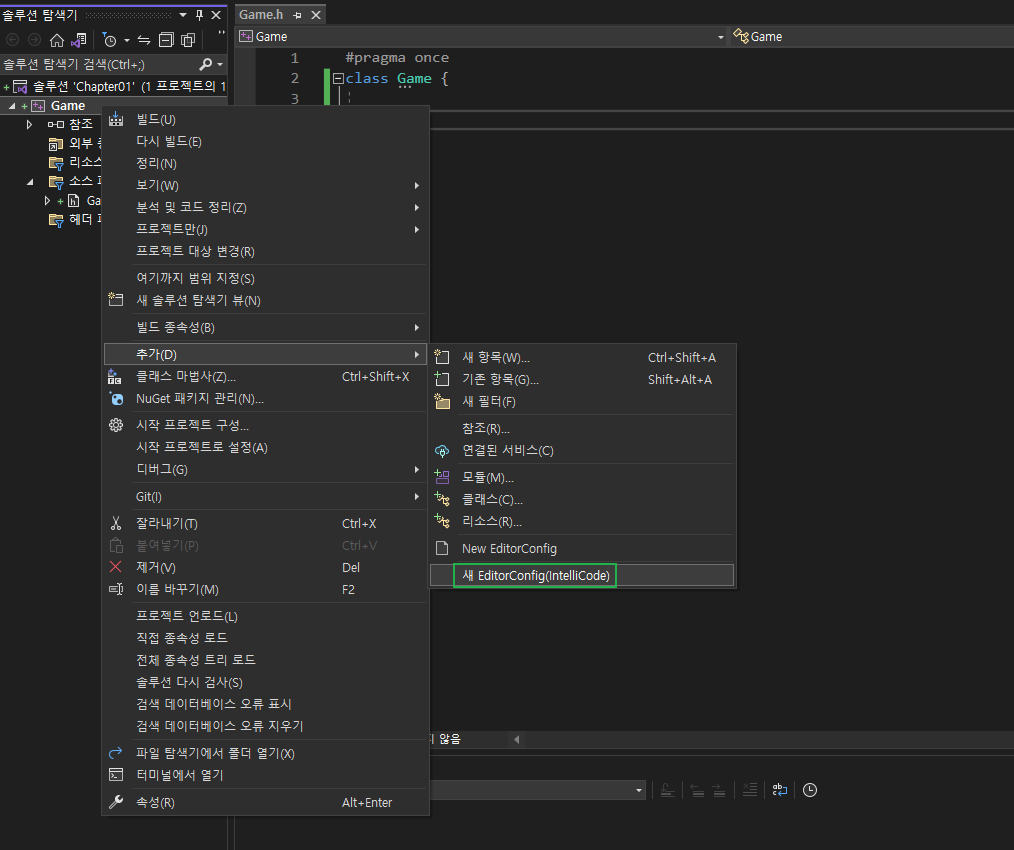Collapse all items in Solution Explorer toolbar
This screenshot has height=850, width=1014.
[166, 41]
